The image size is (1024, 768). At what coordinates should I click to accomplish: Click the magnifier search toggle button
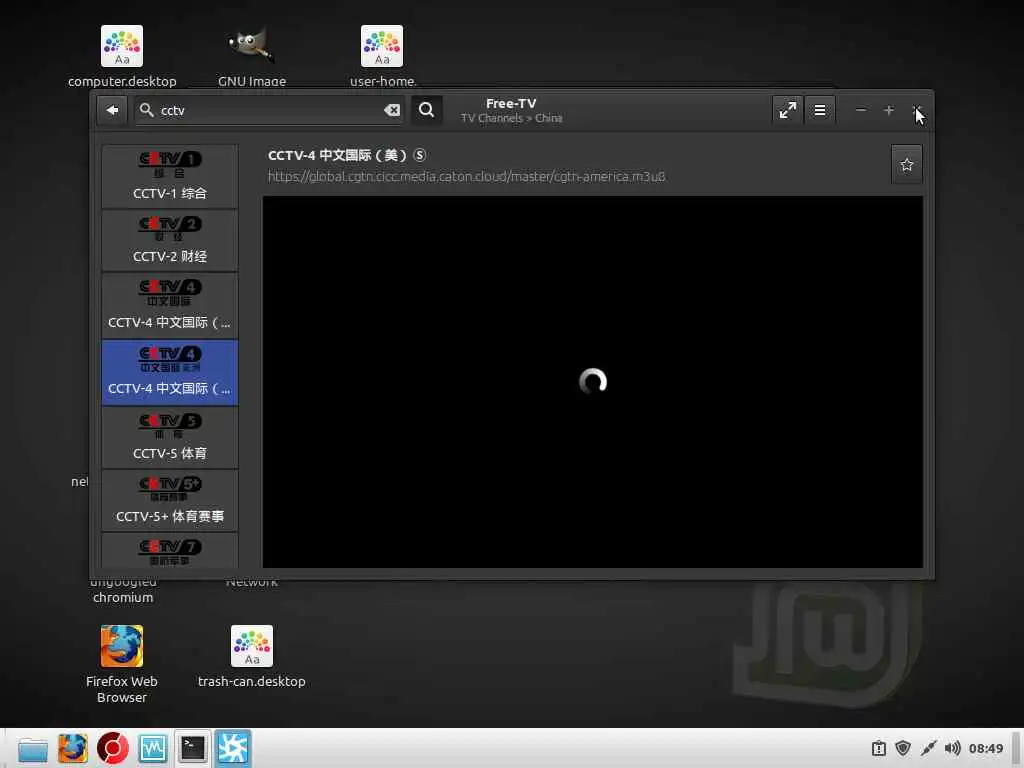click(x=426, y=110)
